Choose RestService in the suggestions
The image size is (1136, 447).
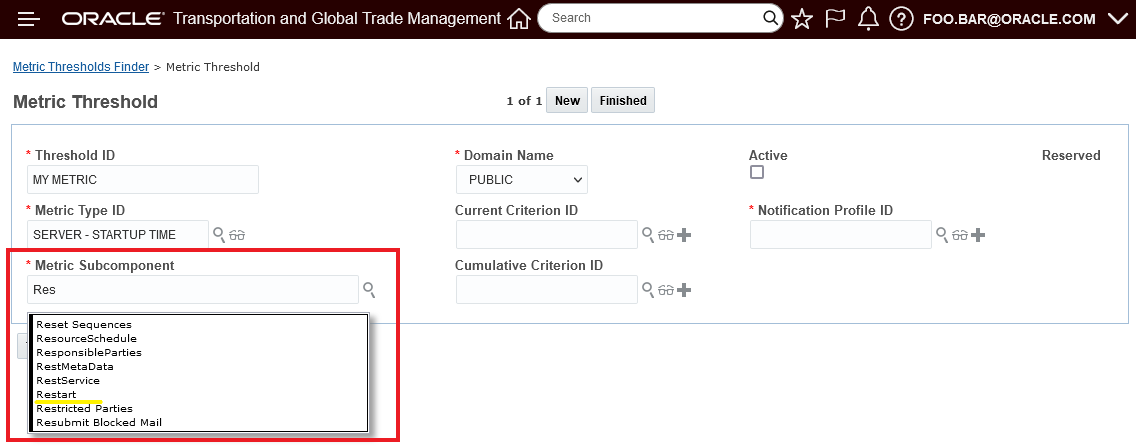point(68,381)
